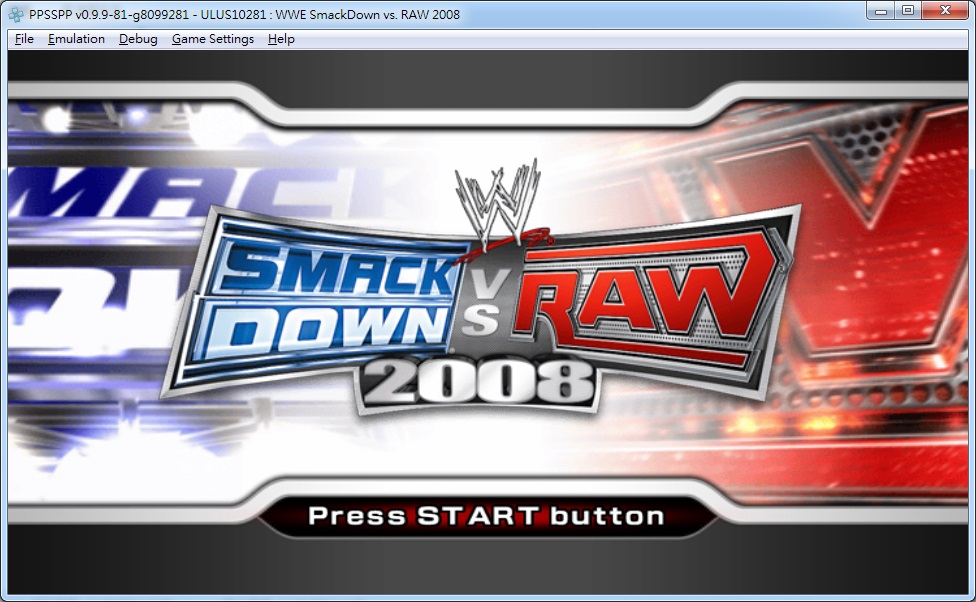
Task: Maximize the PPSSPP window
Action: coord(908,10)
